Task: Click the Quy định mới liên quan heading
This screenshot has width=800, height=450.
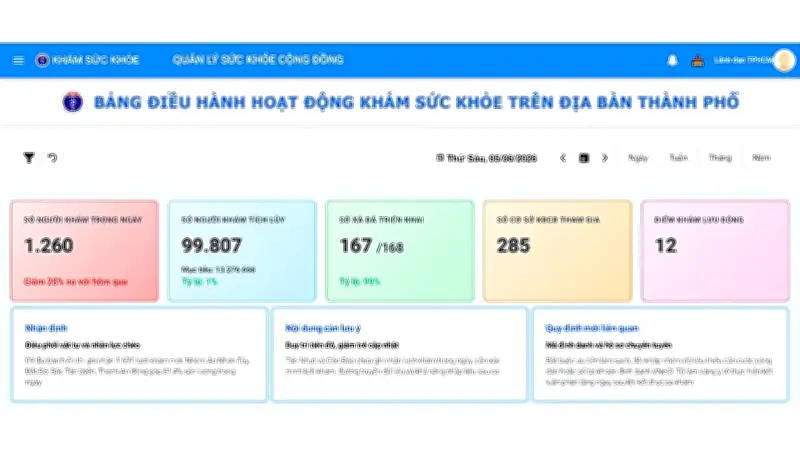Action: (x=592, y=328)
